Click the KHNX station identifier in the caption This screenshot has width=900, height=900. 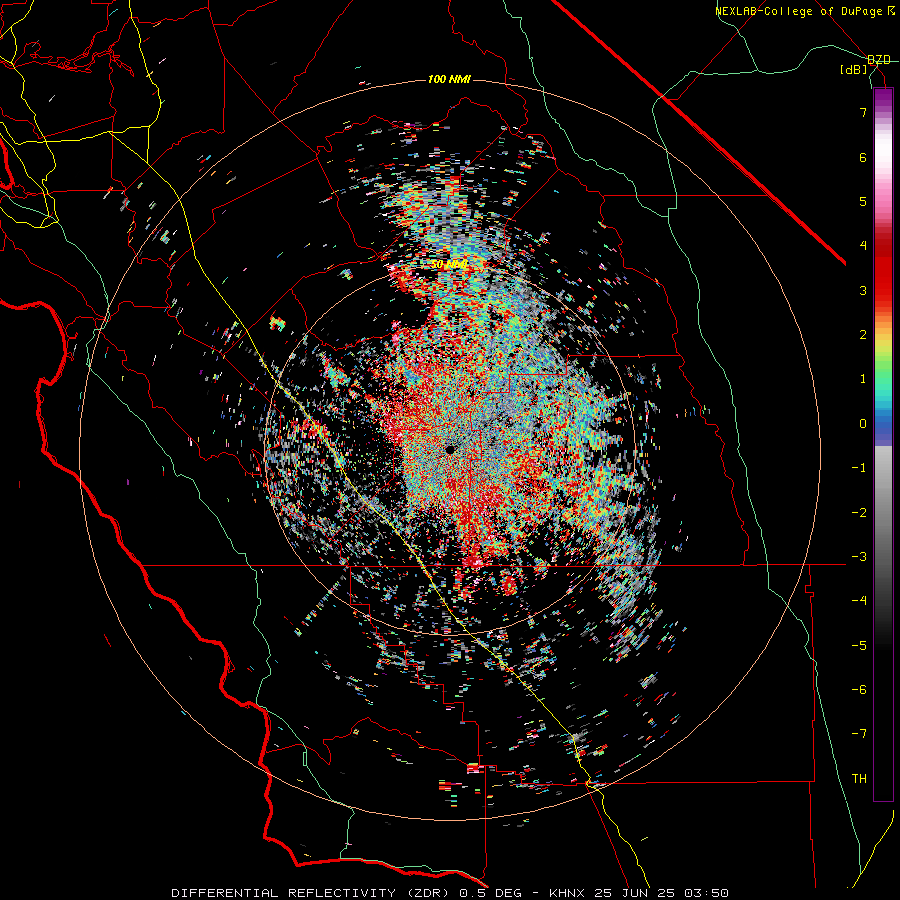click(567, 893)
